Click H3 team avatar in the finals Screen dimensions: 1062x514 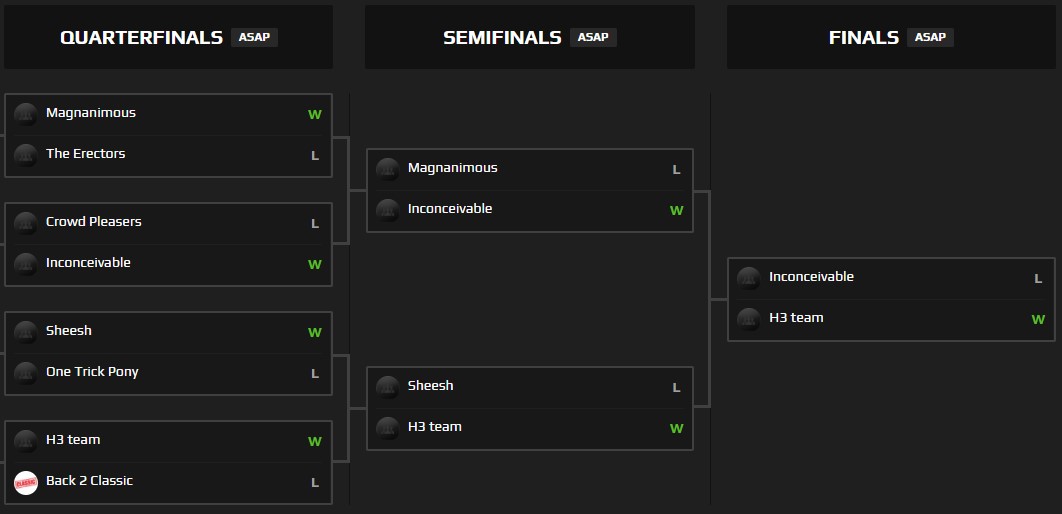point(749,319)
